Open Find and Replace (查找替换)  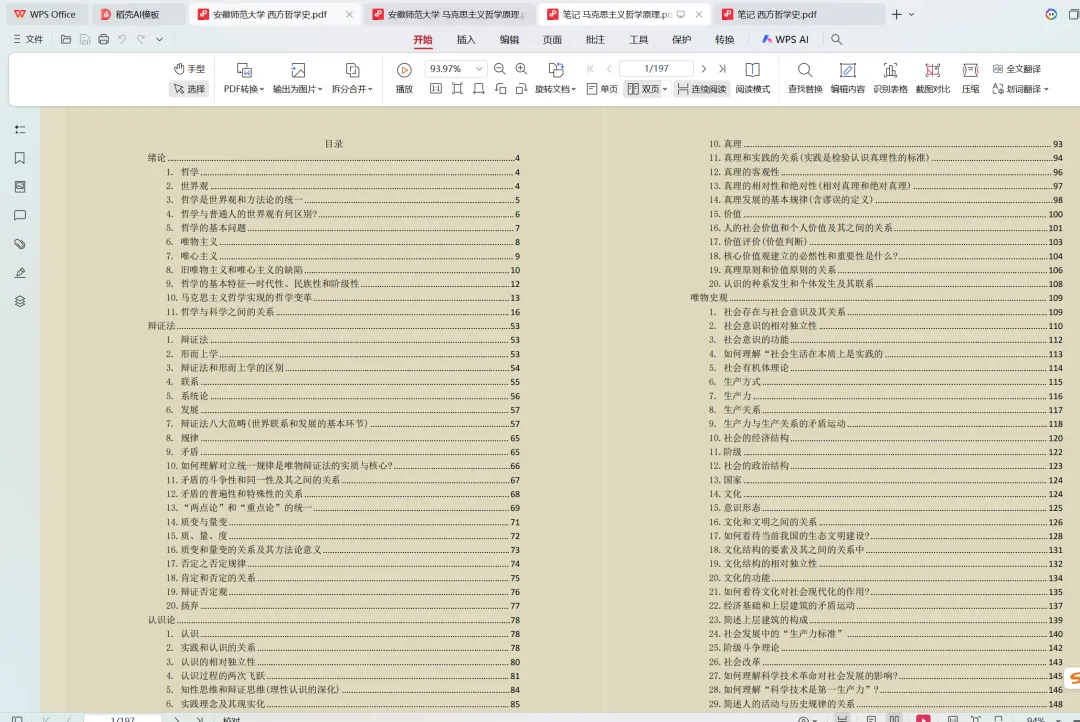pos(805,79)
